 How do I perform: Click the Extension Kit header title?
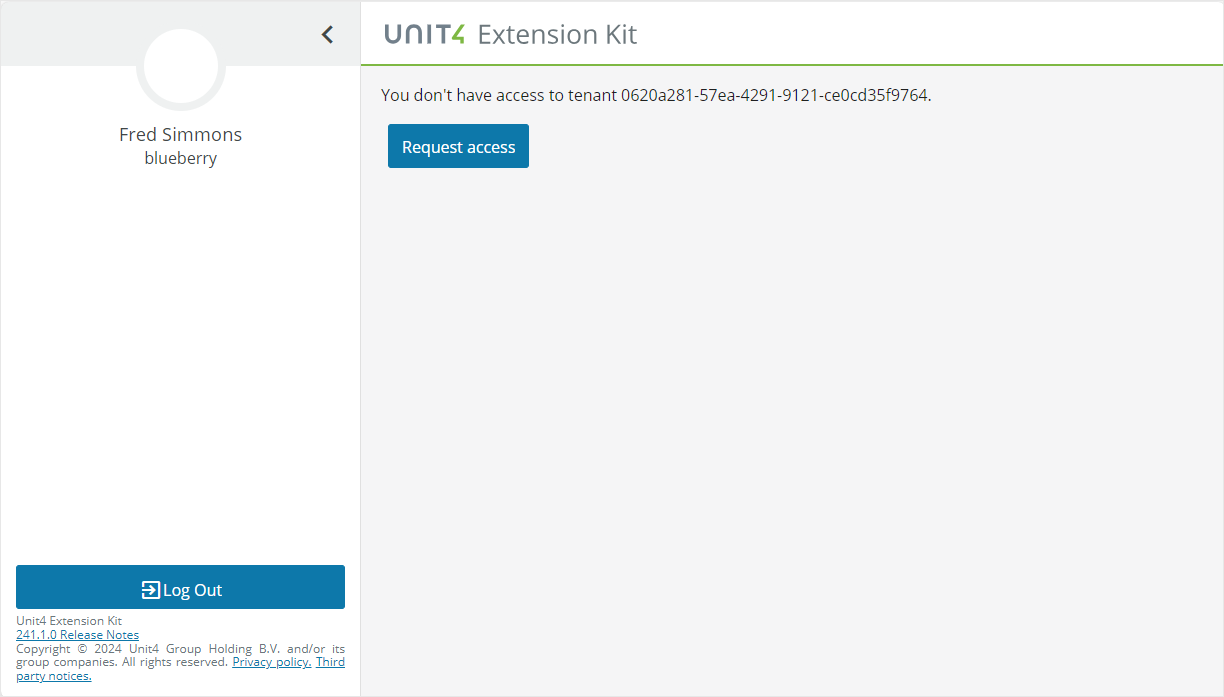(557, 34)
